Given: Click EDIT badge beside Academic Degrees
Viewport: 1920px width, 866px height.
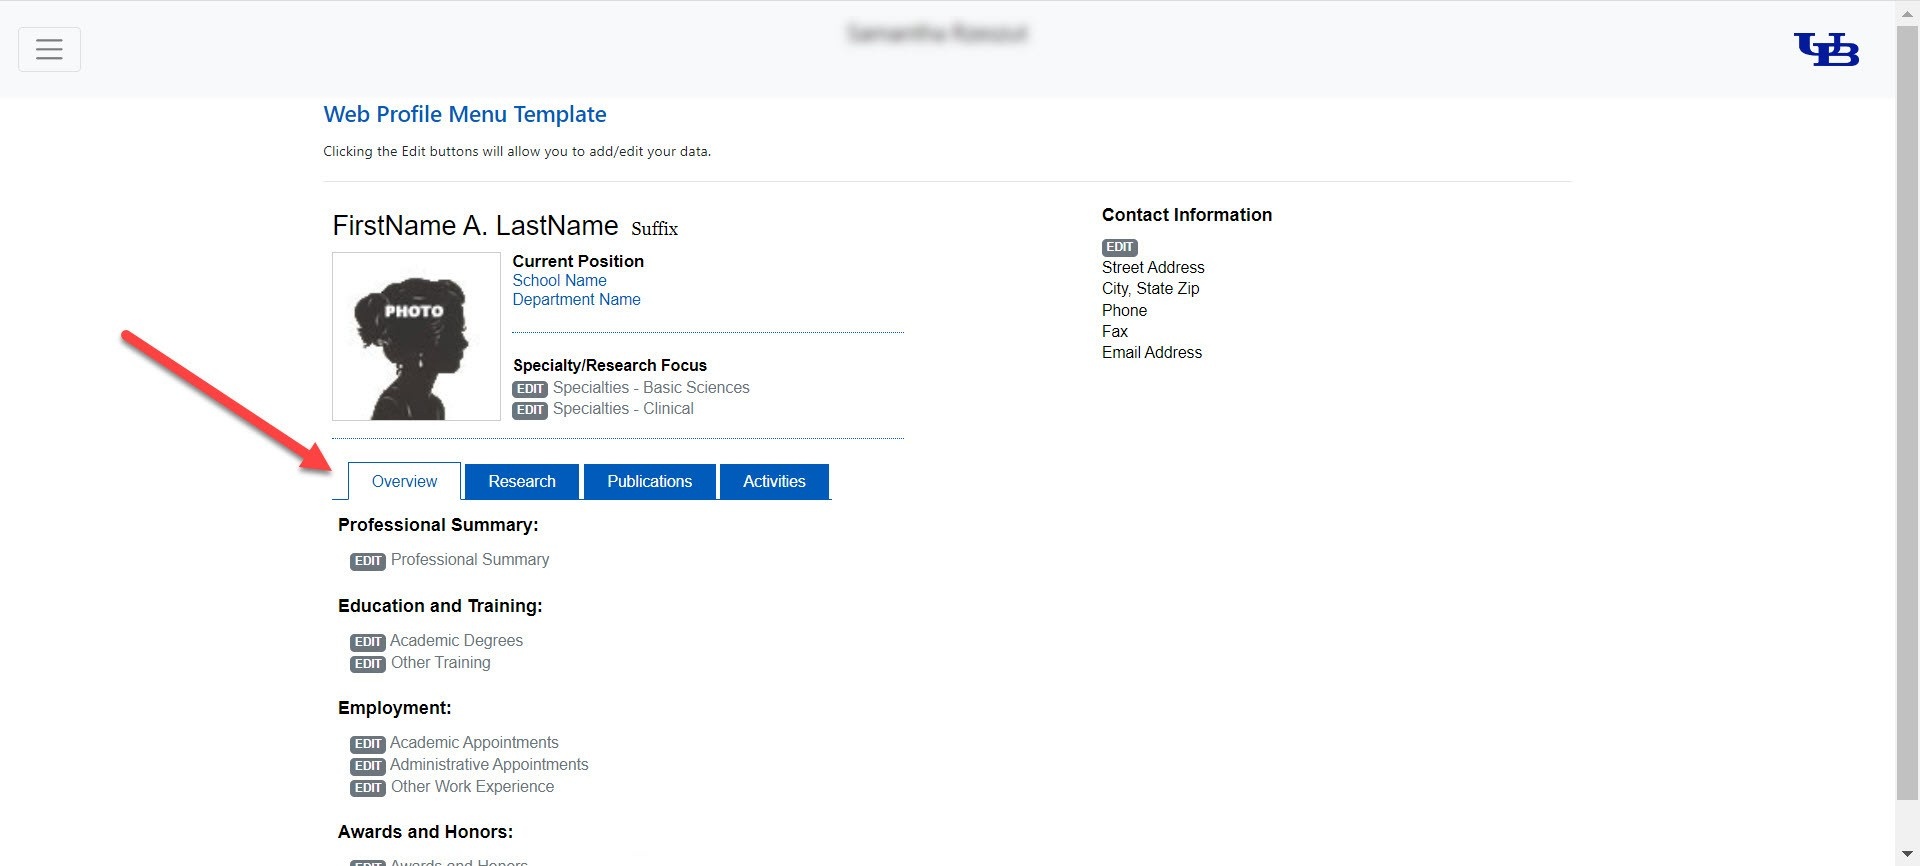Looking at the screenshot, I should pyautogui.click(x=367, y=642).
